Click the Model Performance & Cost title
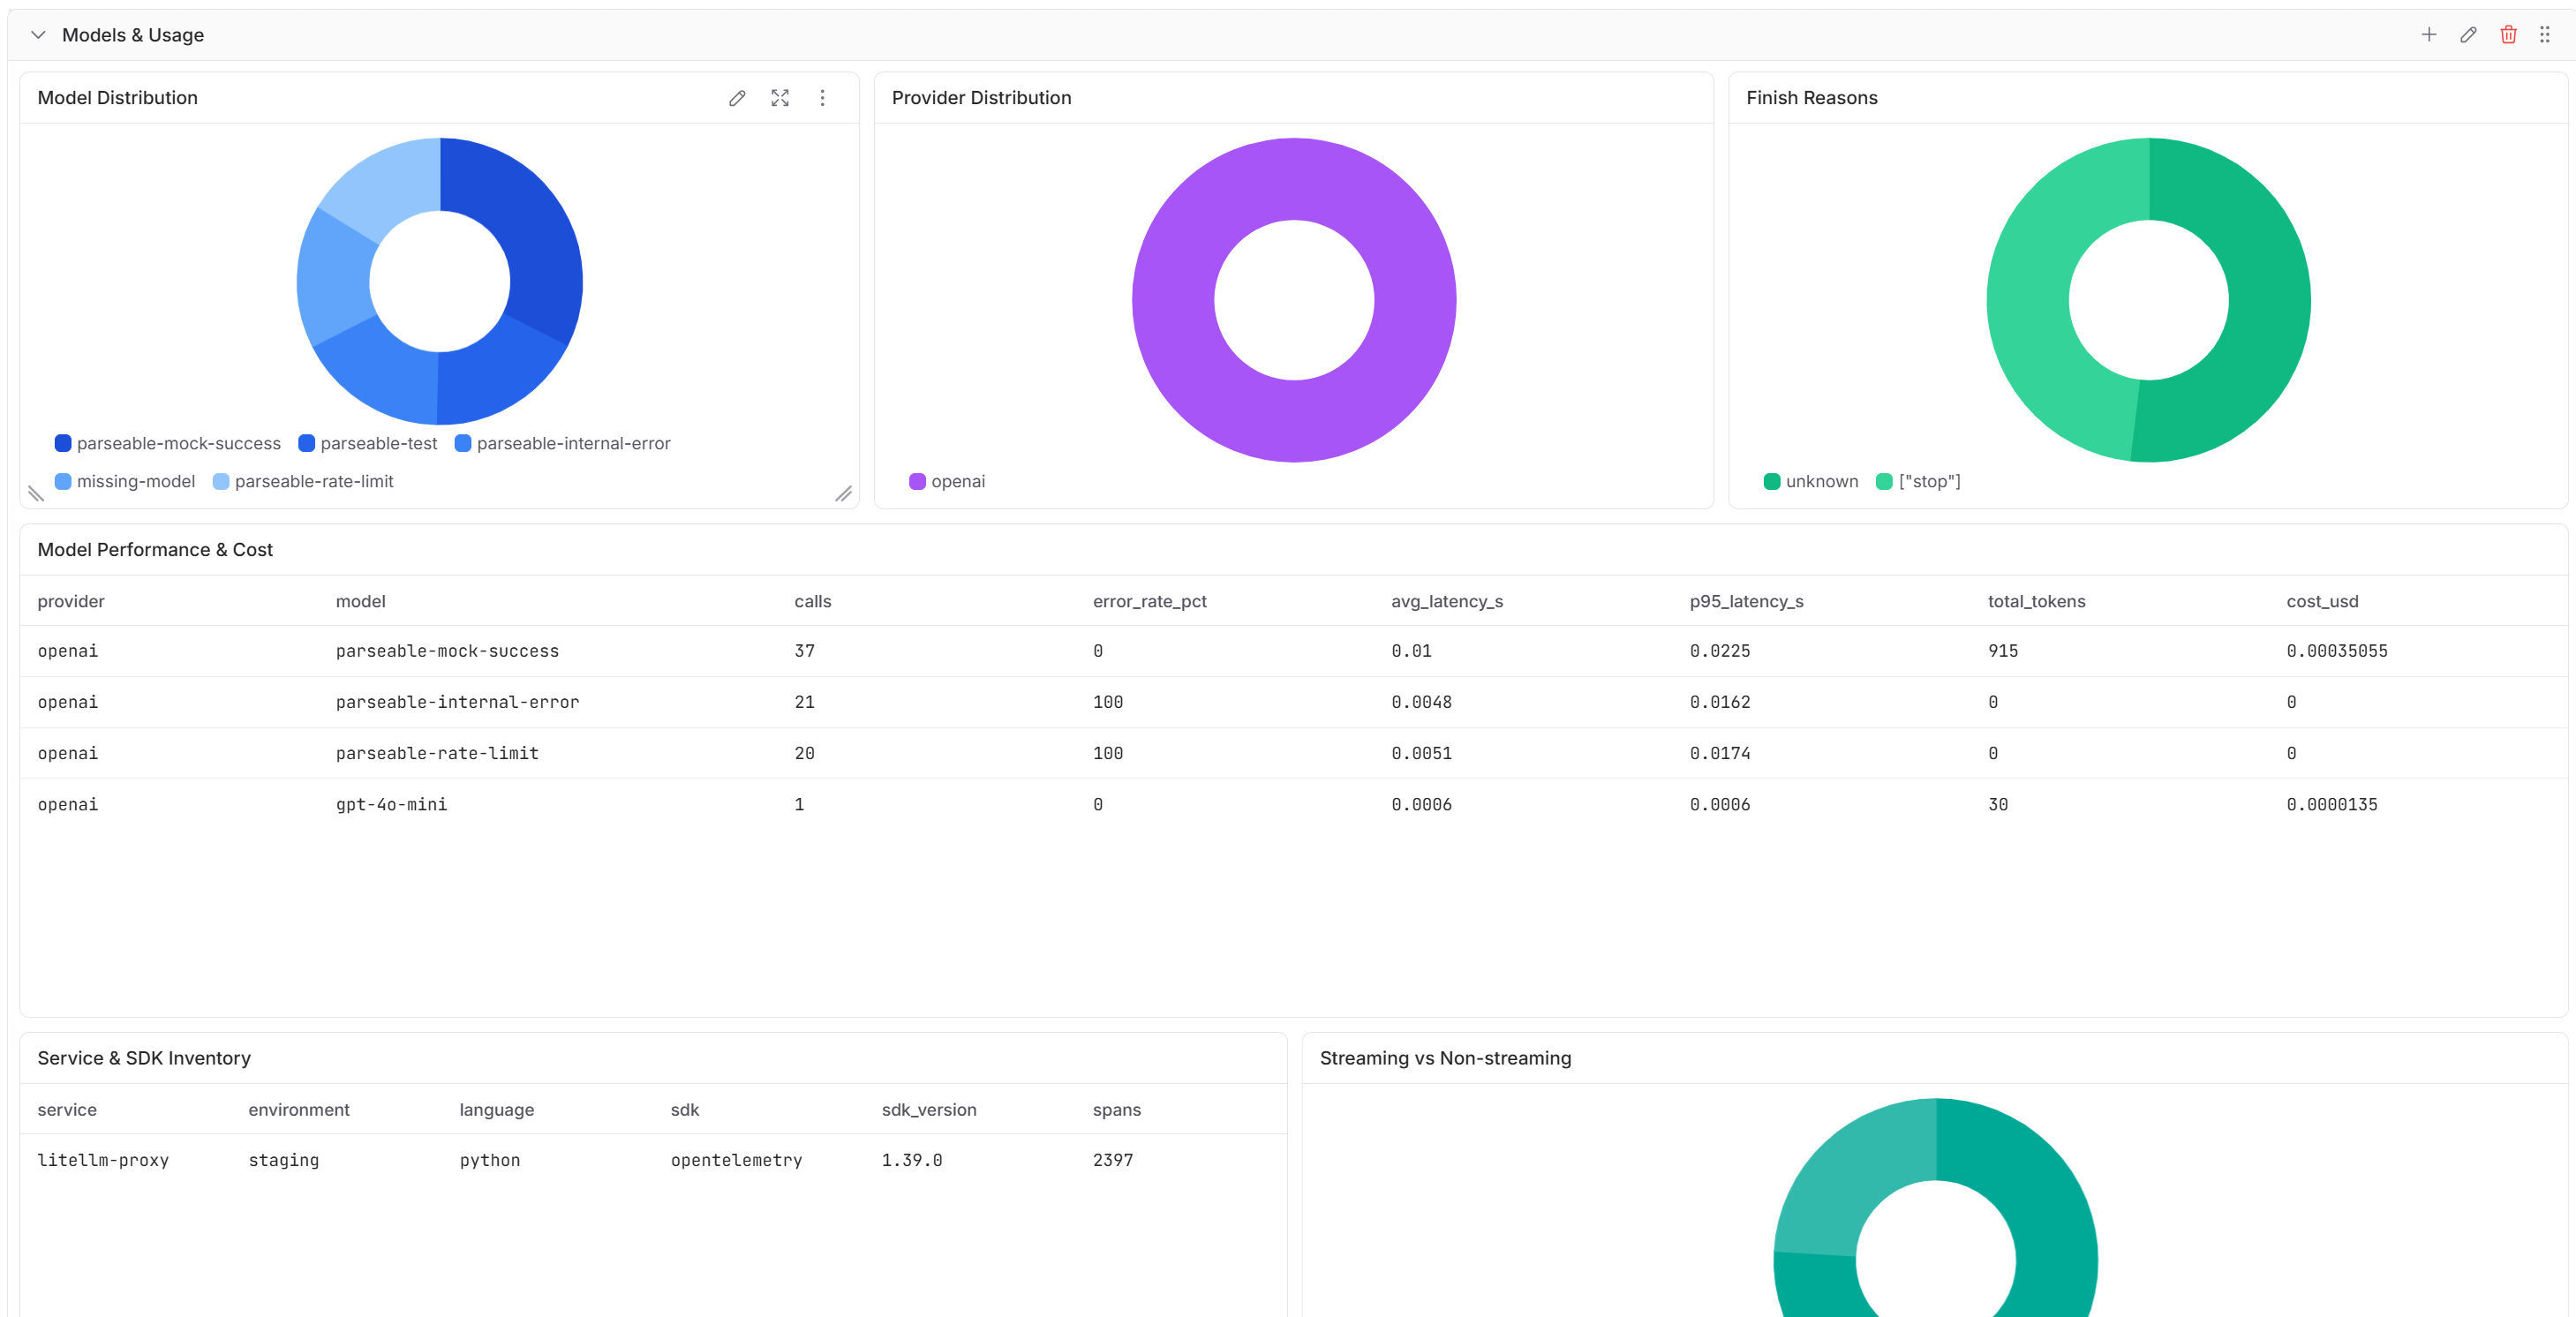 (x=155, y=550)
